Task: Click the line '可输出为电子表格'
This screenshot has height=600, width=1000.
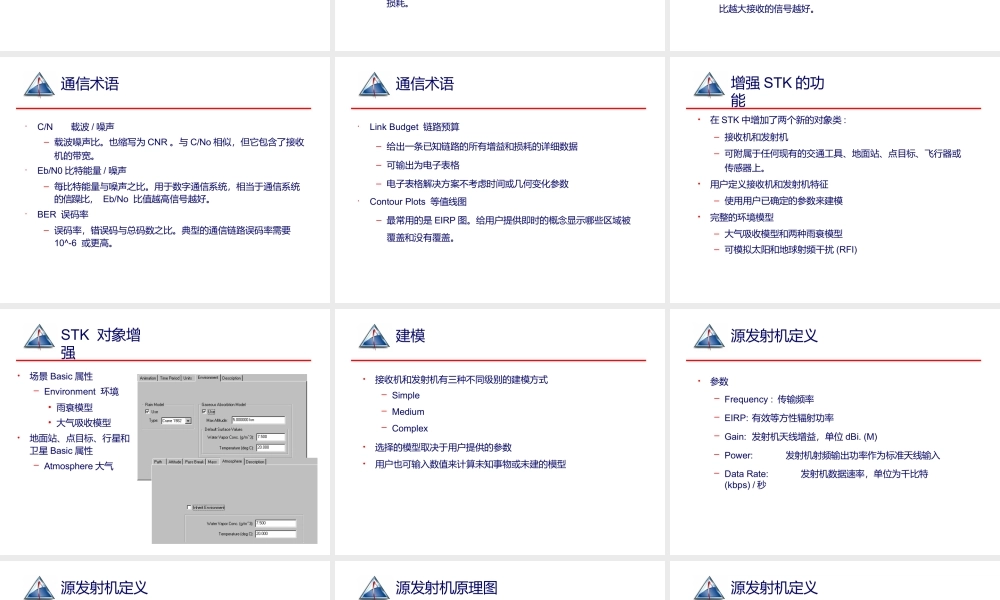Action: 423,165
